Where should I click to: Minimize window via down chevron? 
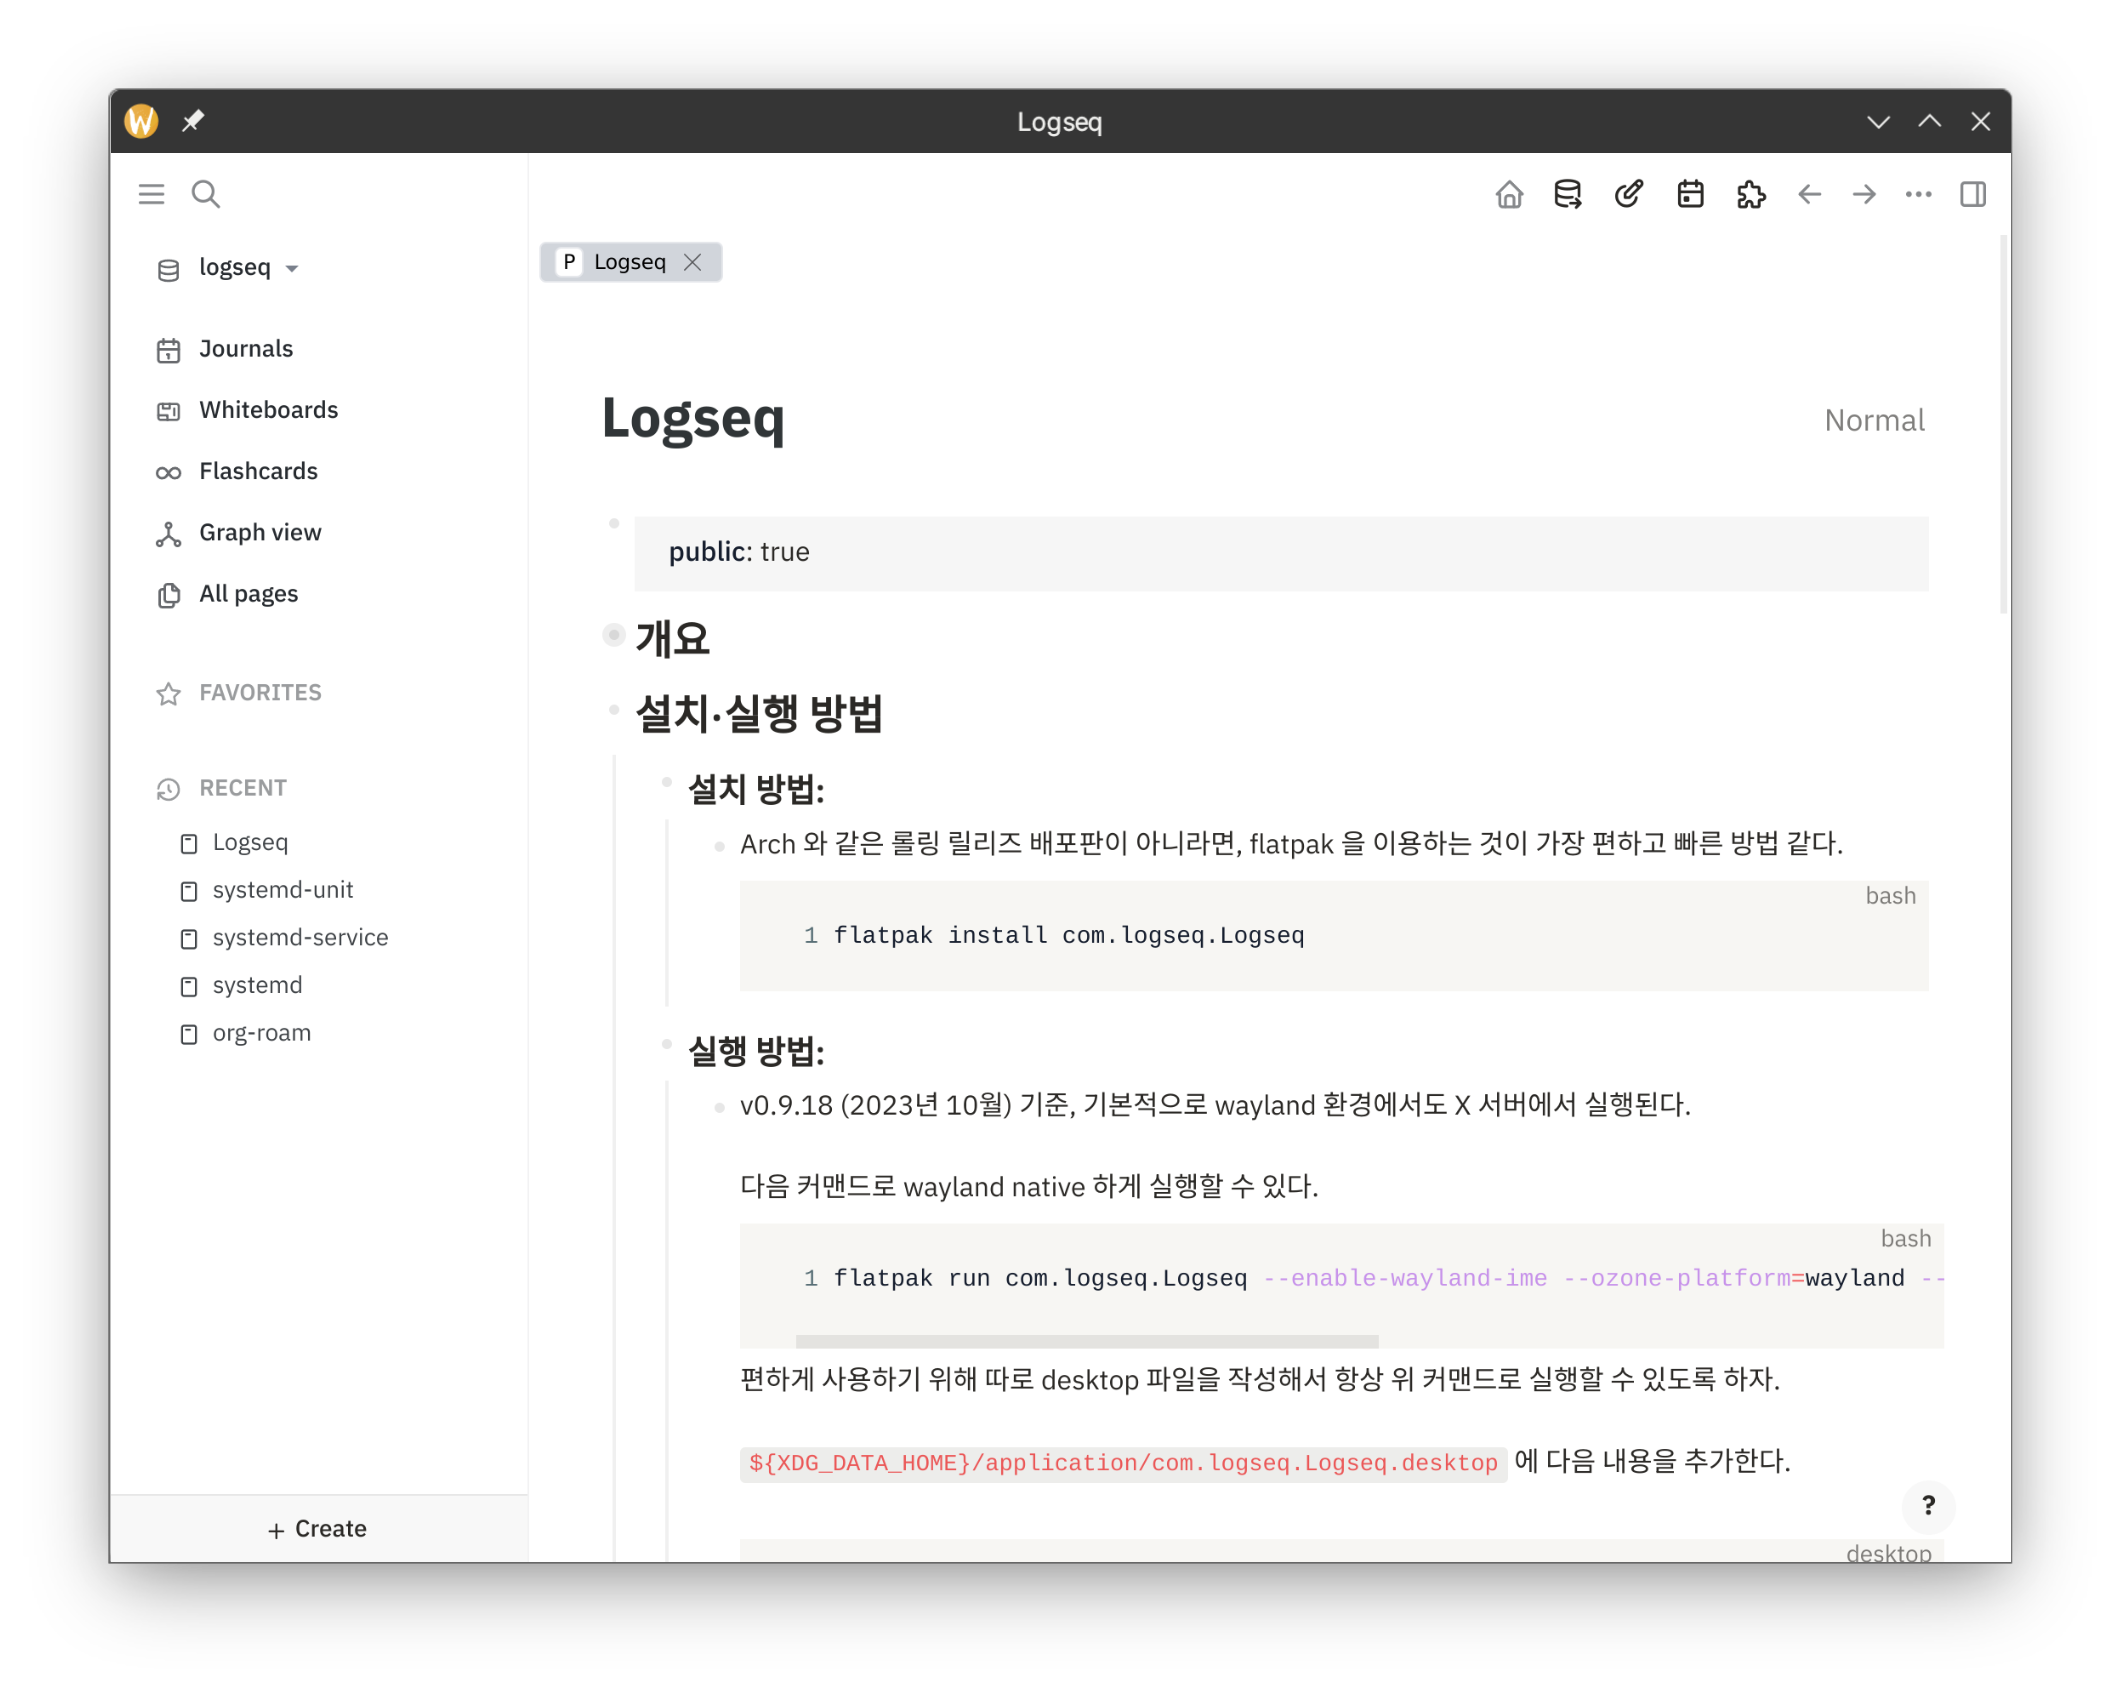click(1878, 122)
